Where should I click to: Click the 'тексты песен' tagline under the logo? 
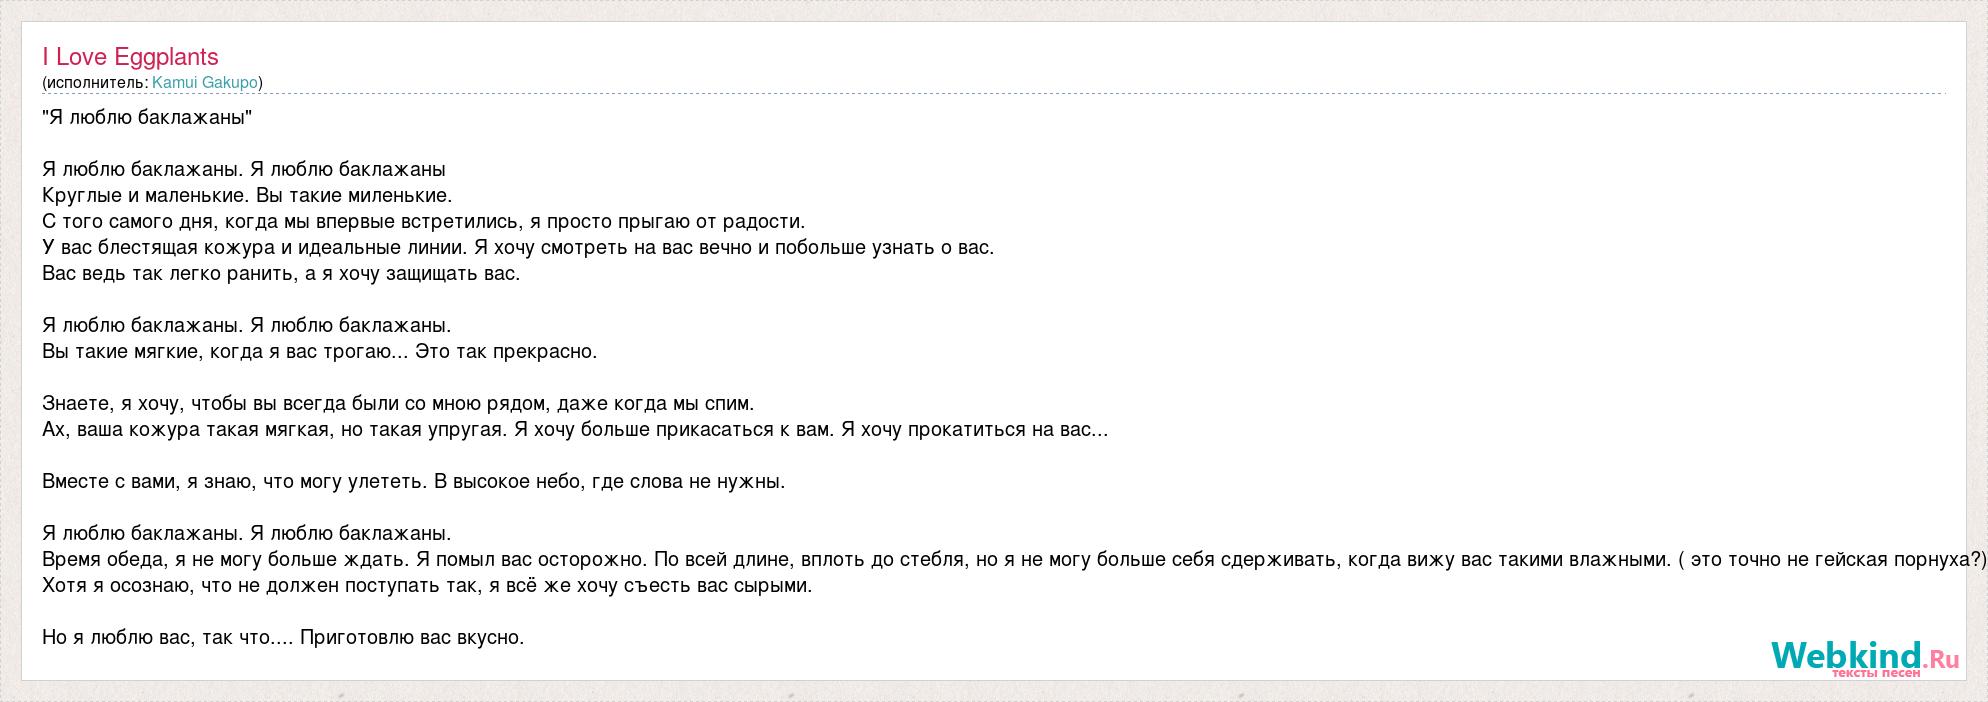[x=1876, y=673]
